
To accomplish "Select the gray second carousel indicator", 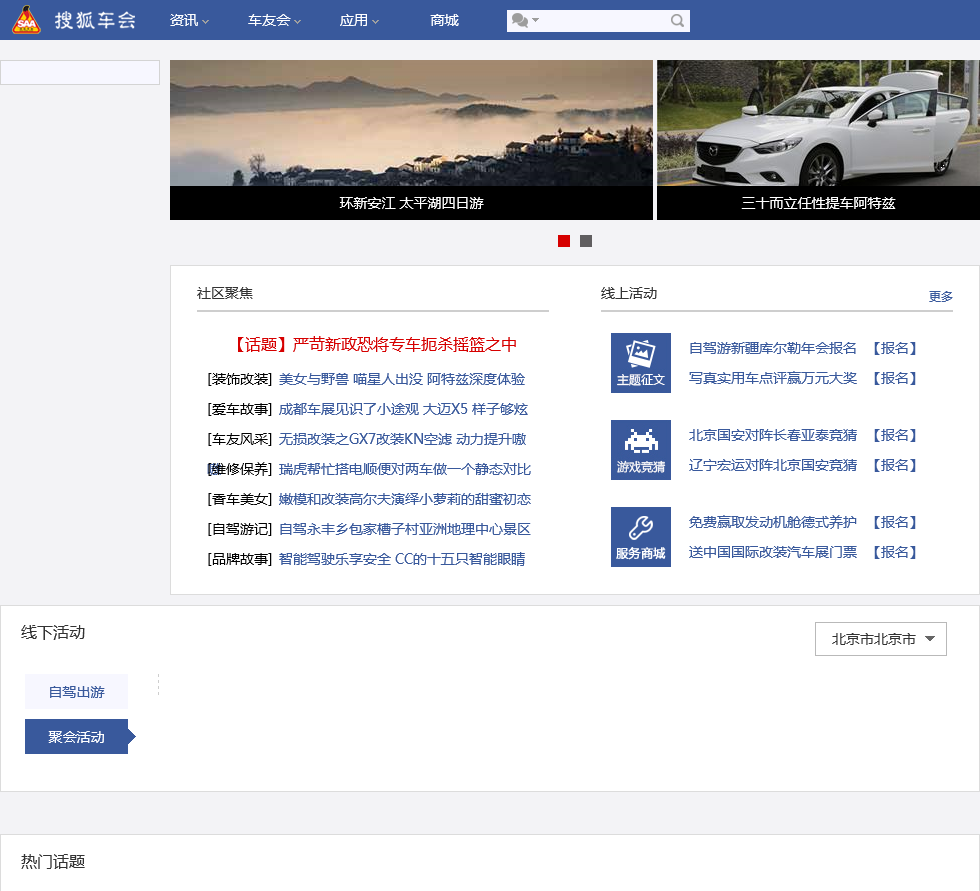I will (x=586, y=241).
